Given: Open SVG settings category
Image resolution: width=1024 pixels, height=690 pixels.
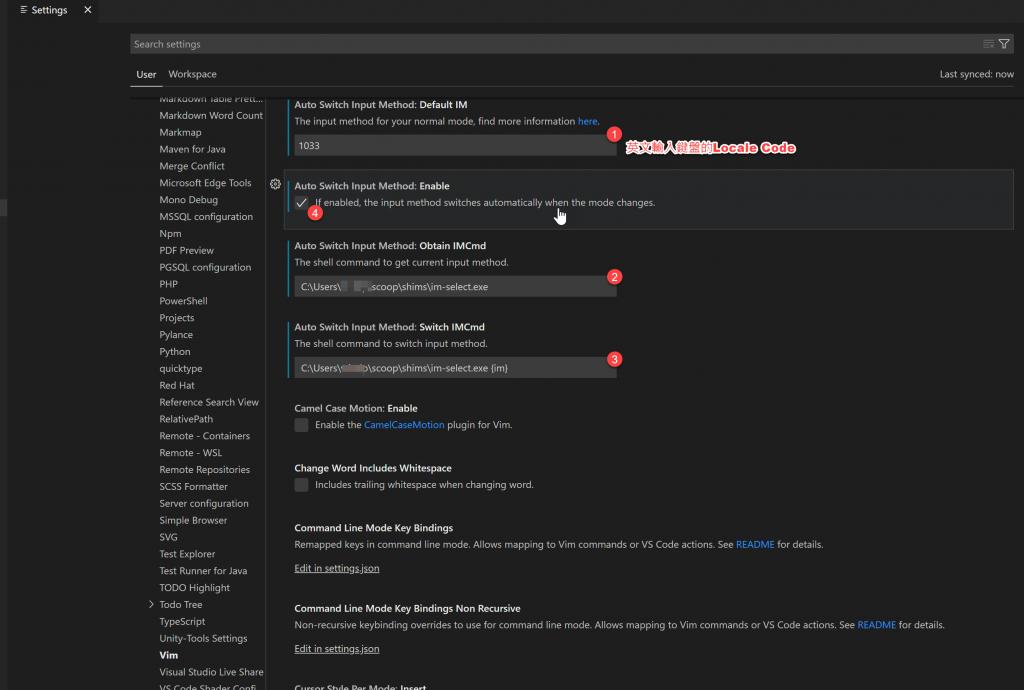Looking at the screenshot, I should 168,537.
